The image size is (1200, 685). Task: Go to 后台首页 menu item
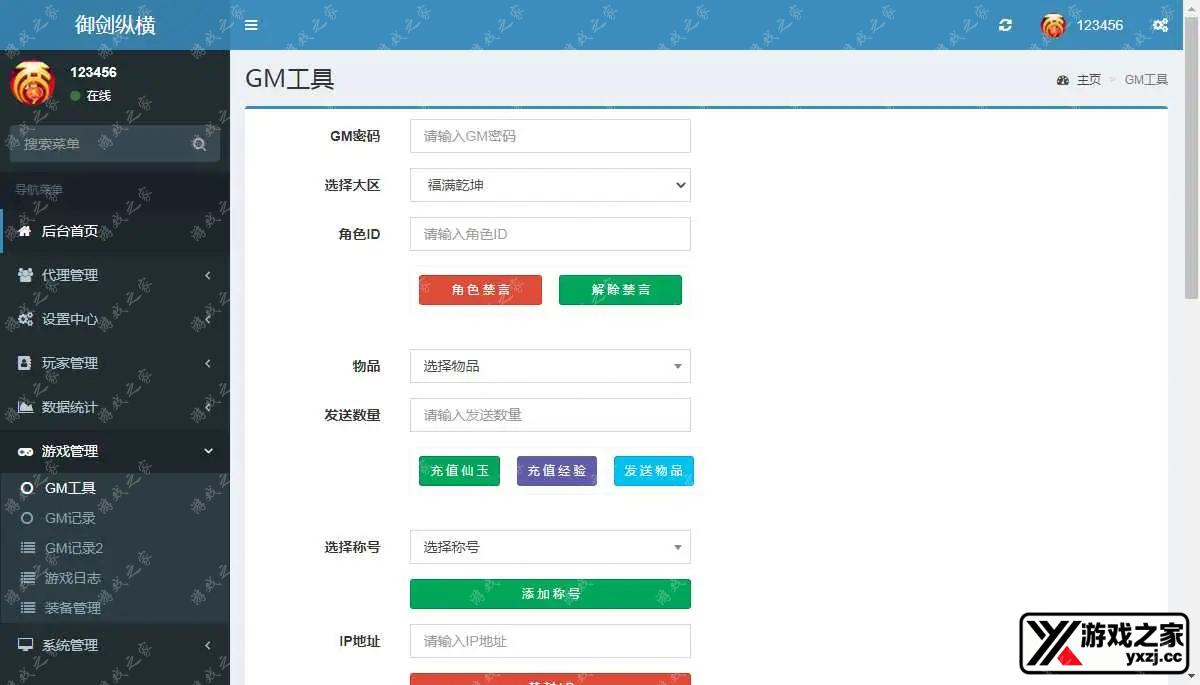115,231
